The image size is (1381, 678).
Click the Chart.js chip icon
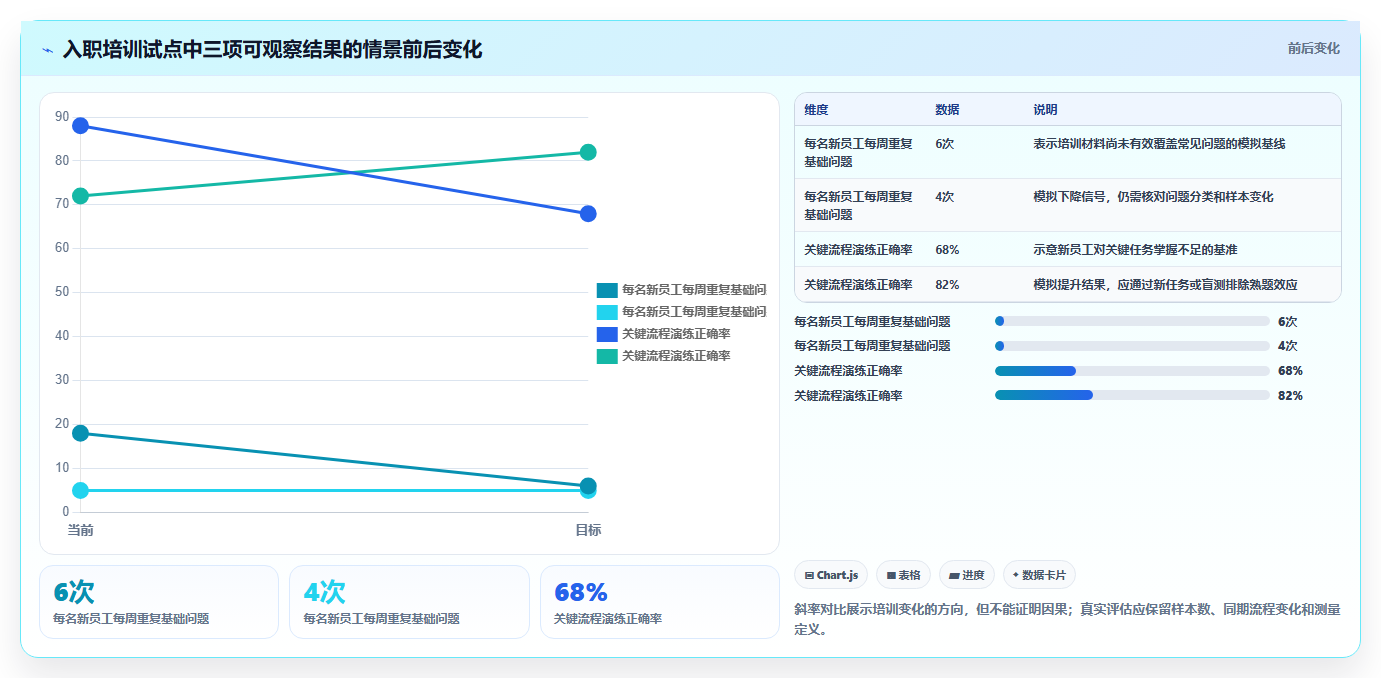coord(809,575)
